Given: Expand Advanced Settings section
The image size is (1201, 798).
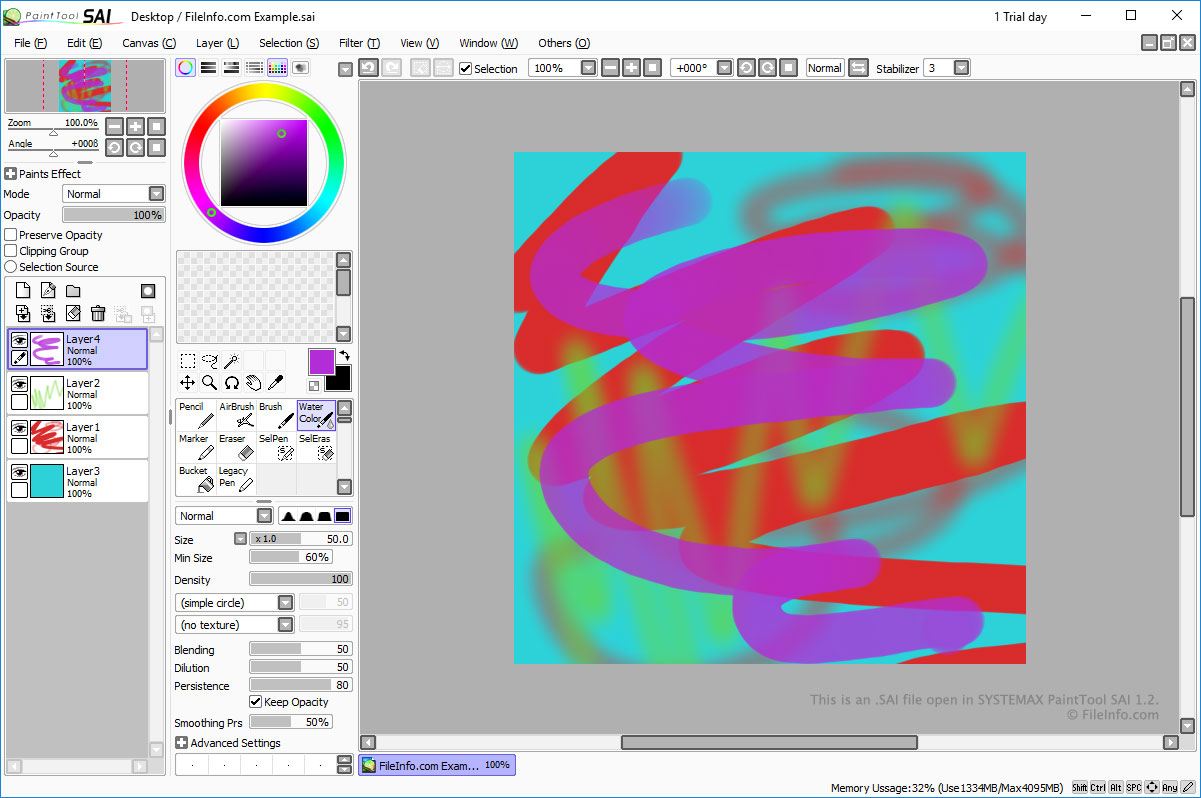Looking at the screenshot, I should click(181, 743).
